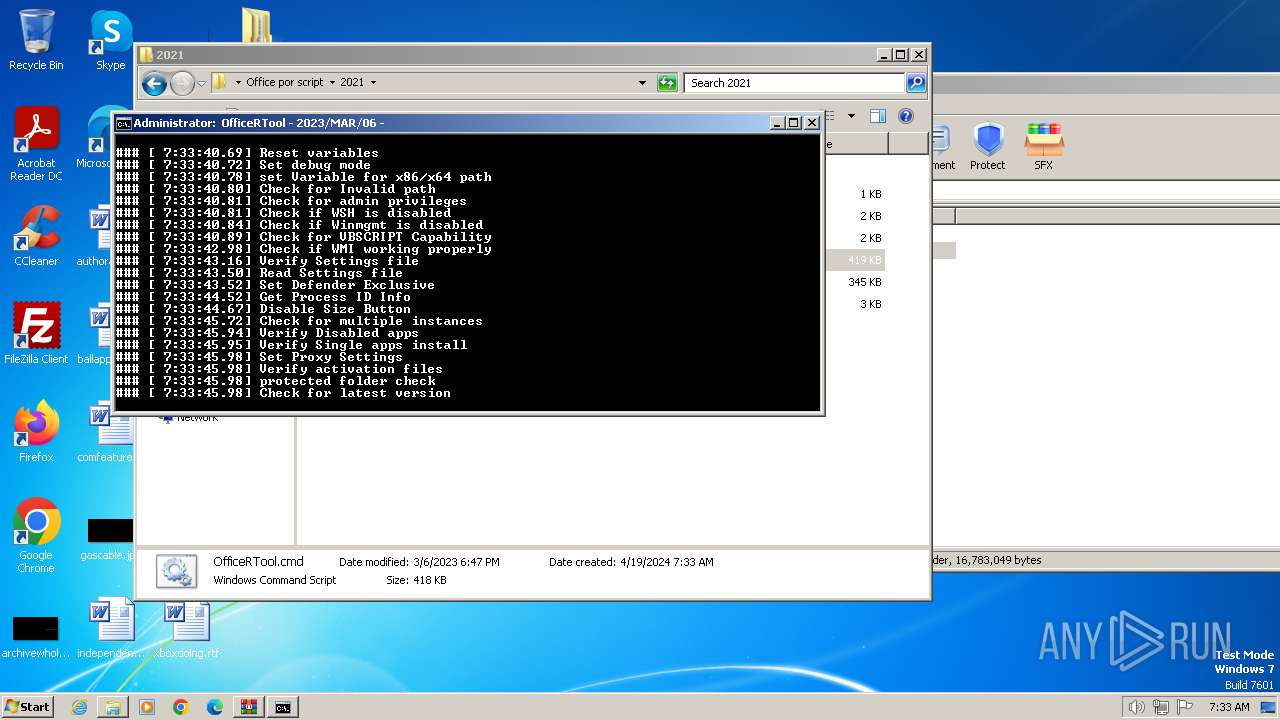Minimize the OfficeRTool console window
Image resolution: width=1280 pixels, height=720 pixels.
(777, 123)
